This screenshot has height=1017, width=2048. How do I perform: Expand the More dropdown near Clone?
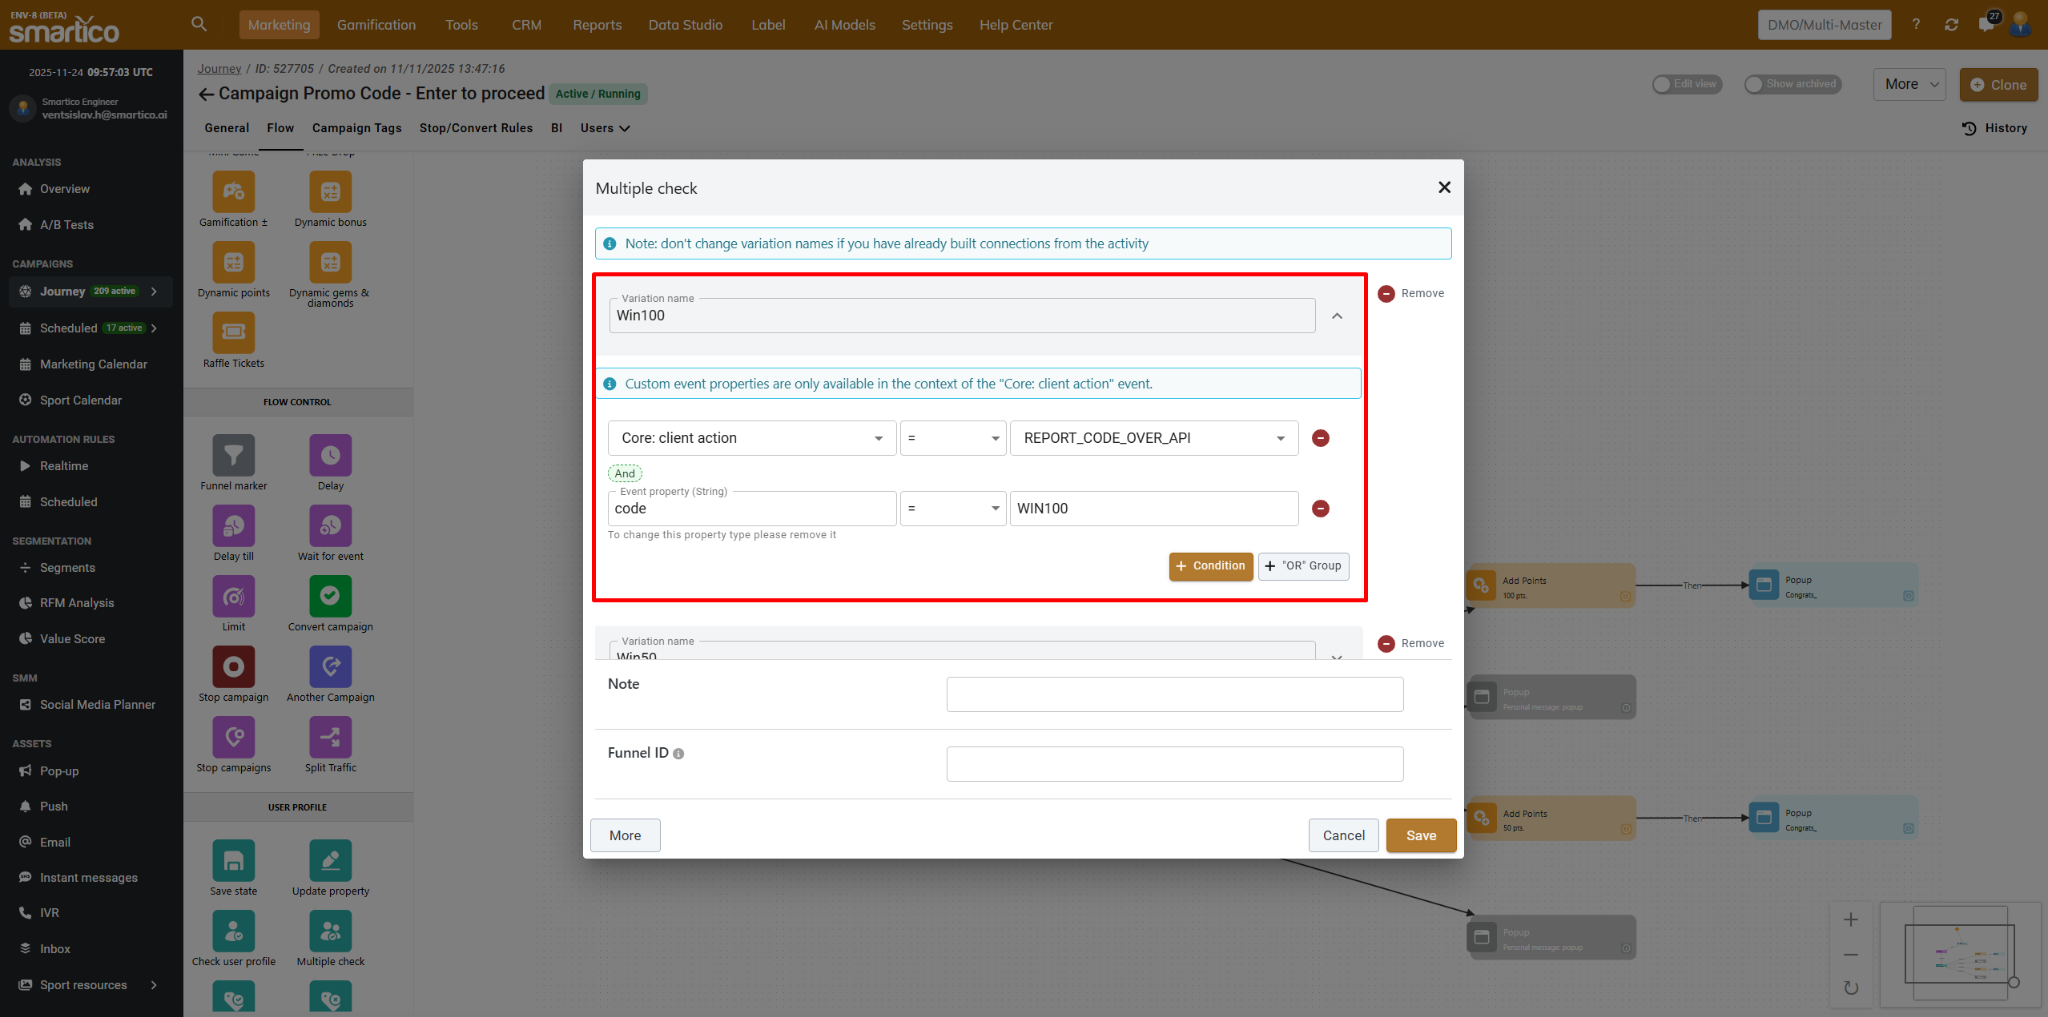coord(1909,85)
